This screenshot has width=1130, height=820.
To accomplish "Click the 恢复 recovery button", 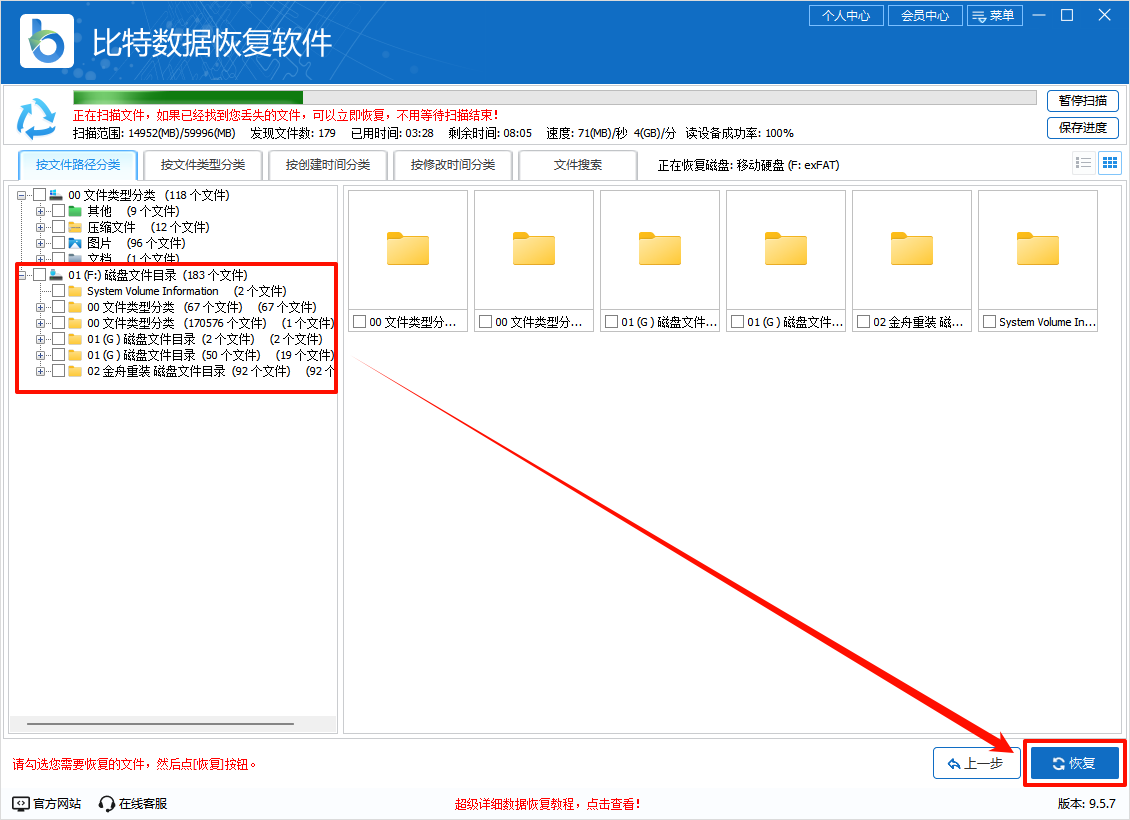I will coord(1074,762).
